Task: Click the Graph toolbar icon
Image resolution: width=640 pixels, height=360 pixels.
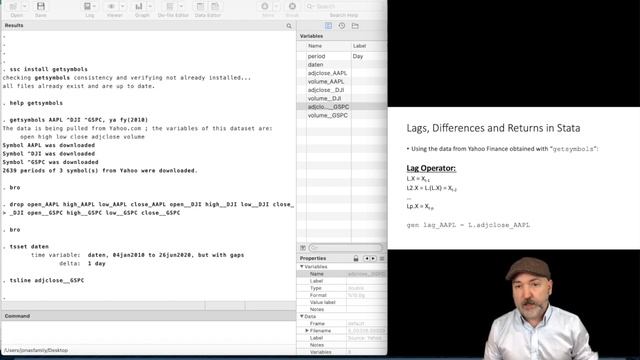Action: tap(139, 6)
